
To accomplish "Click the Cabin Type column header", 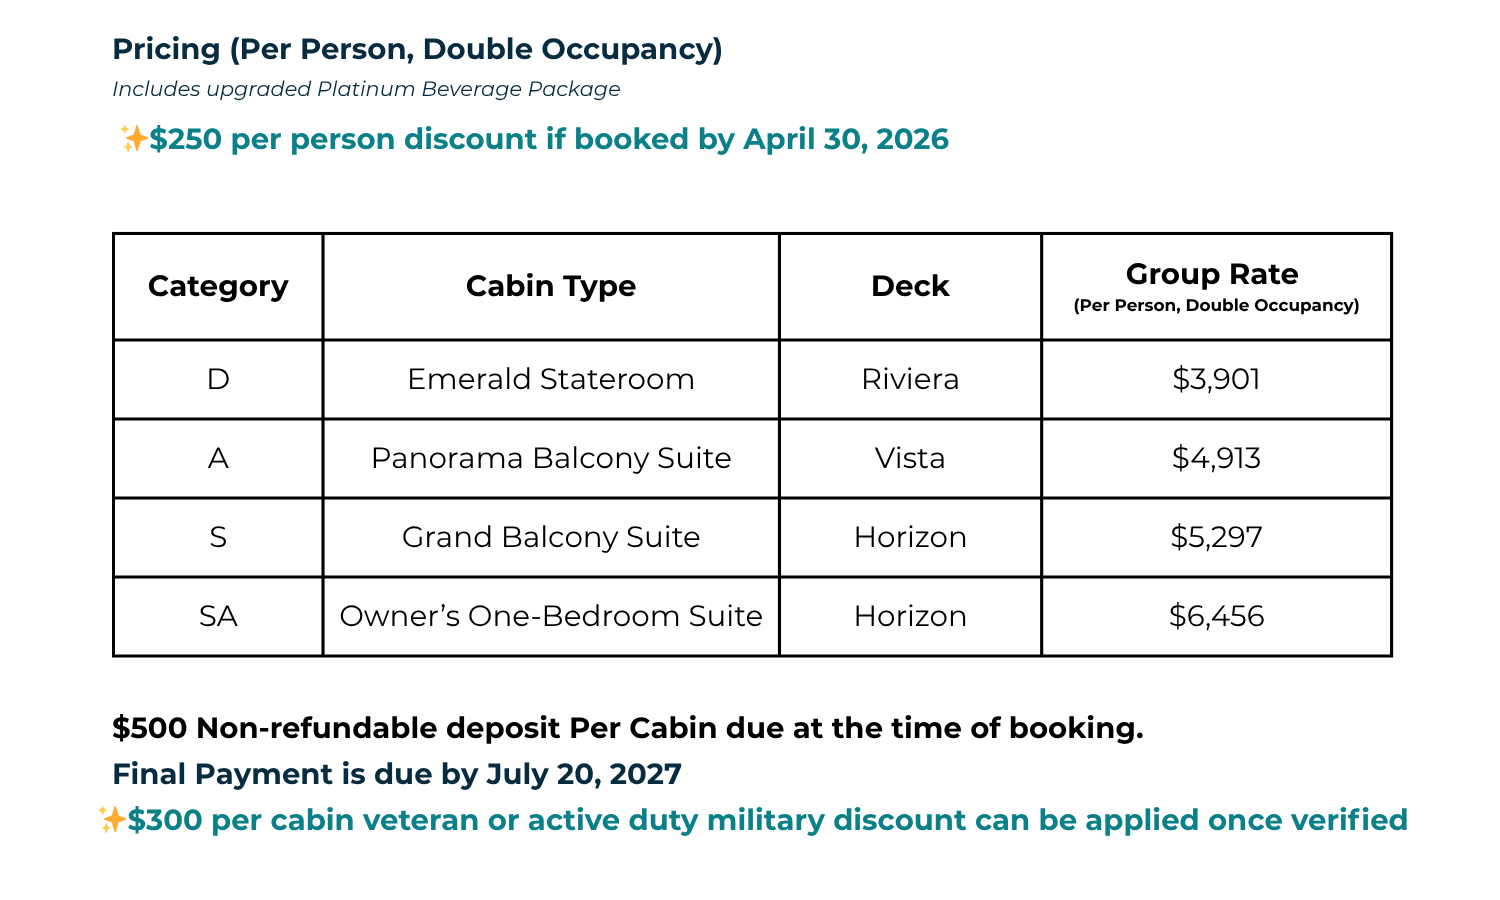I will [x=551, y=286].
